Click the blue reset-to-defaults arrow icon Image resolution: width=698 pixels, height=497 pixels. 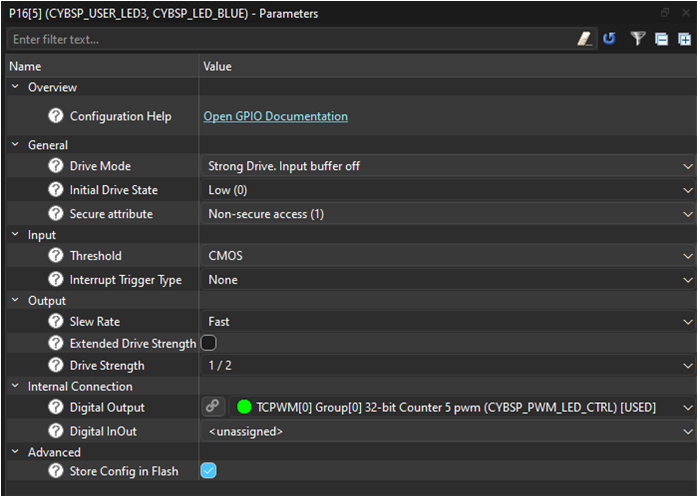pyautogui.click(x=609, y=39)
